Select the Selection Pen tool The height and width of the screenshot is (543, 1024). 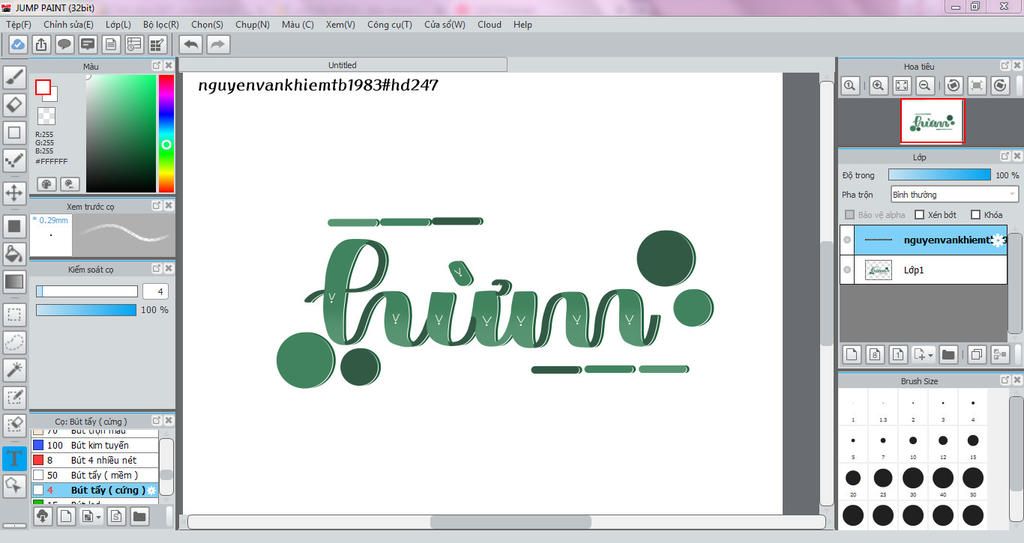pyautogui.click(x=14, y=397)
